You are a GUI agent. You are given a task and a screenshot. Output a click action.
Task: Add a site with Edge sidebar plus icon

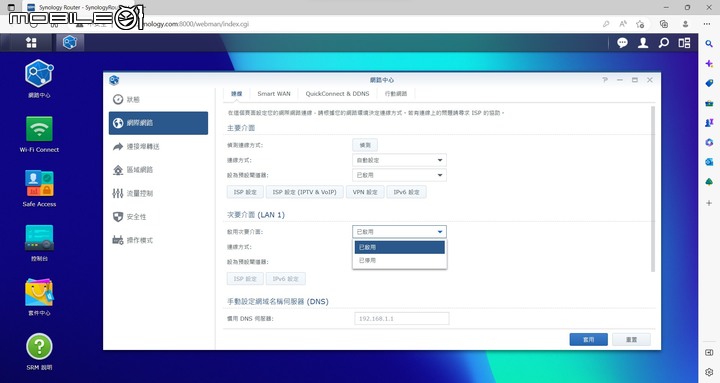pyautogui.click(x=709, y=203)
